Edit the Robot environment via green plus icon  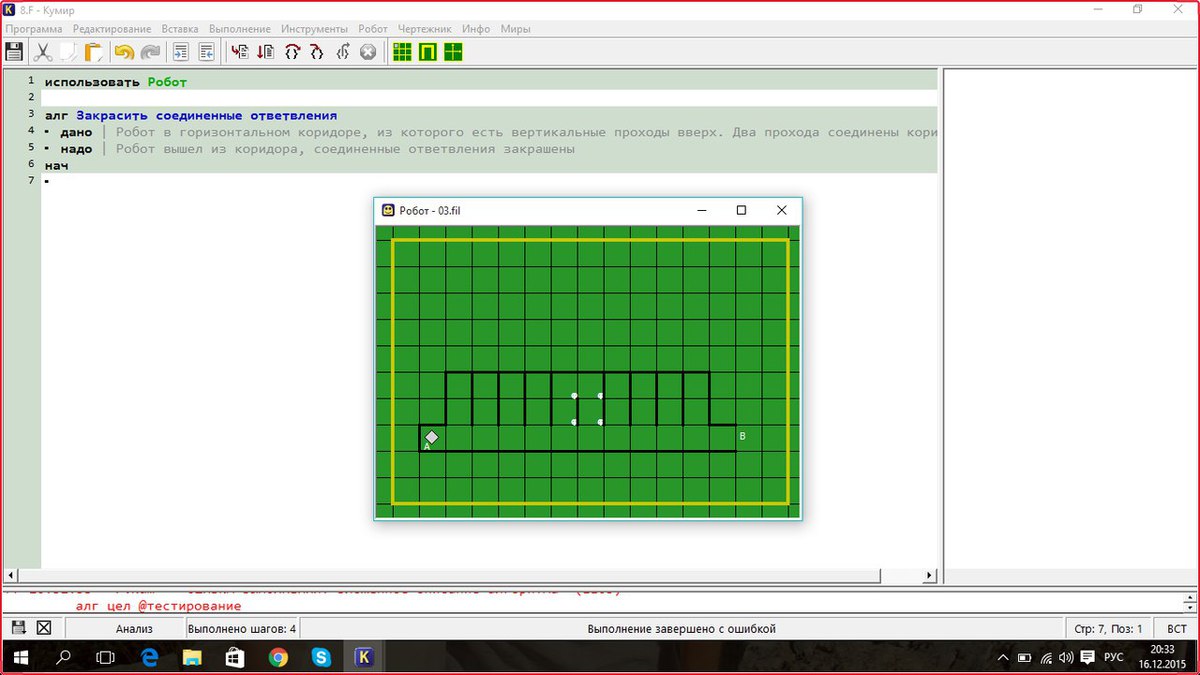tap(452, 52)
